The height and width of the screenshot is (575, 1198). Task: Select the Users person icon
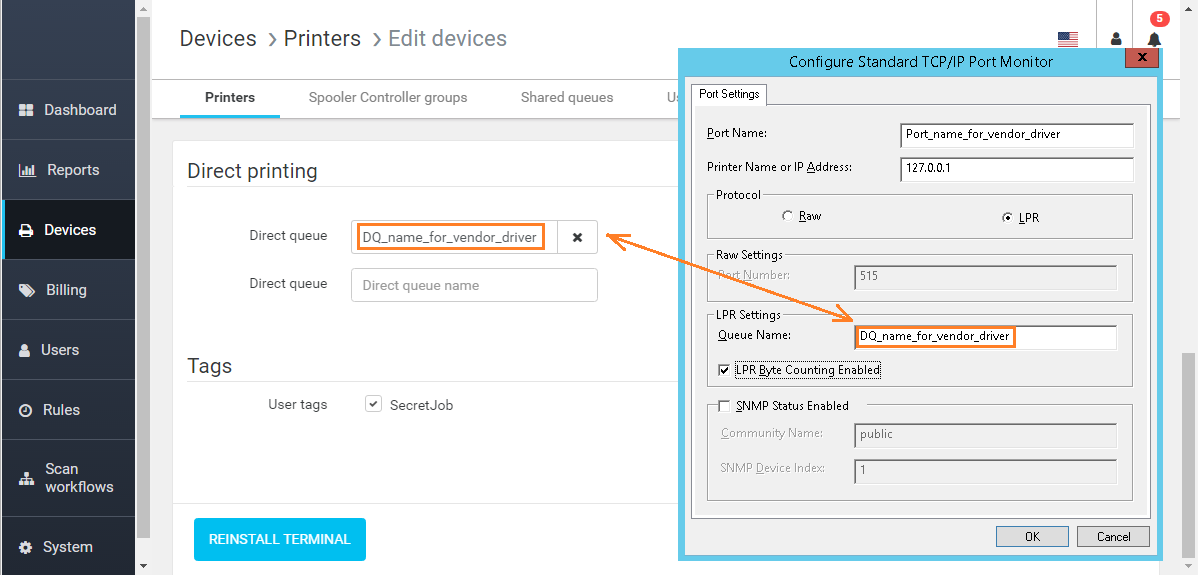point(25,350)
